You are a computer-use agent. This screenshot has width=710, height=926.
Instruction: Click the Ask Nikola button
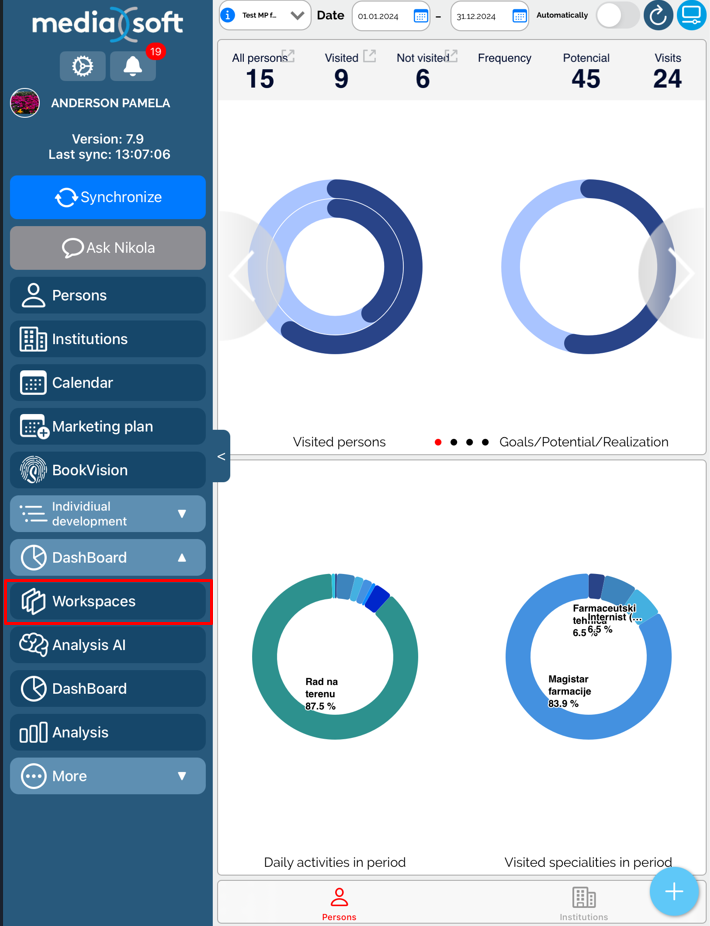[108, 248]
